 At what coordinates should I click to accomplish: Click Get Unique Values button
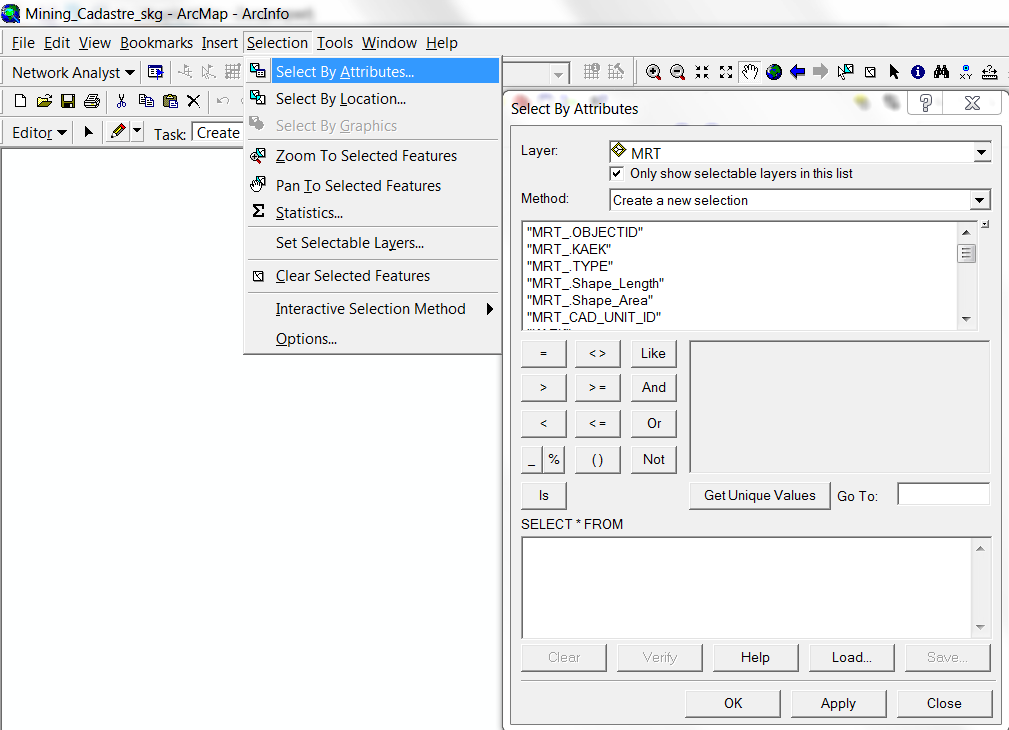(759, 496)
